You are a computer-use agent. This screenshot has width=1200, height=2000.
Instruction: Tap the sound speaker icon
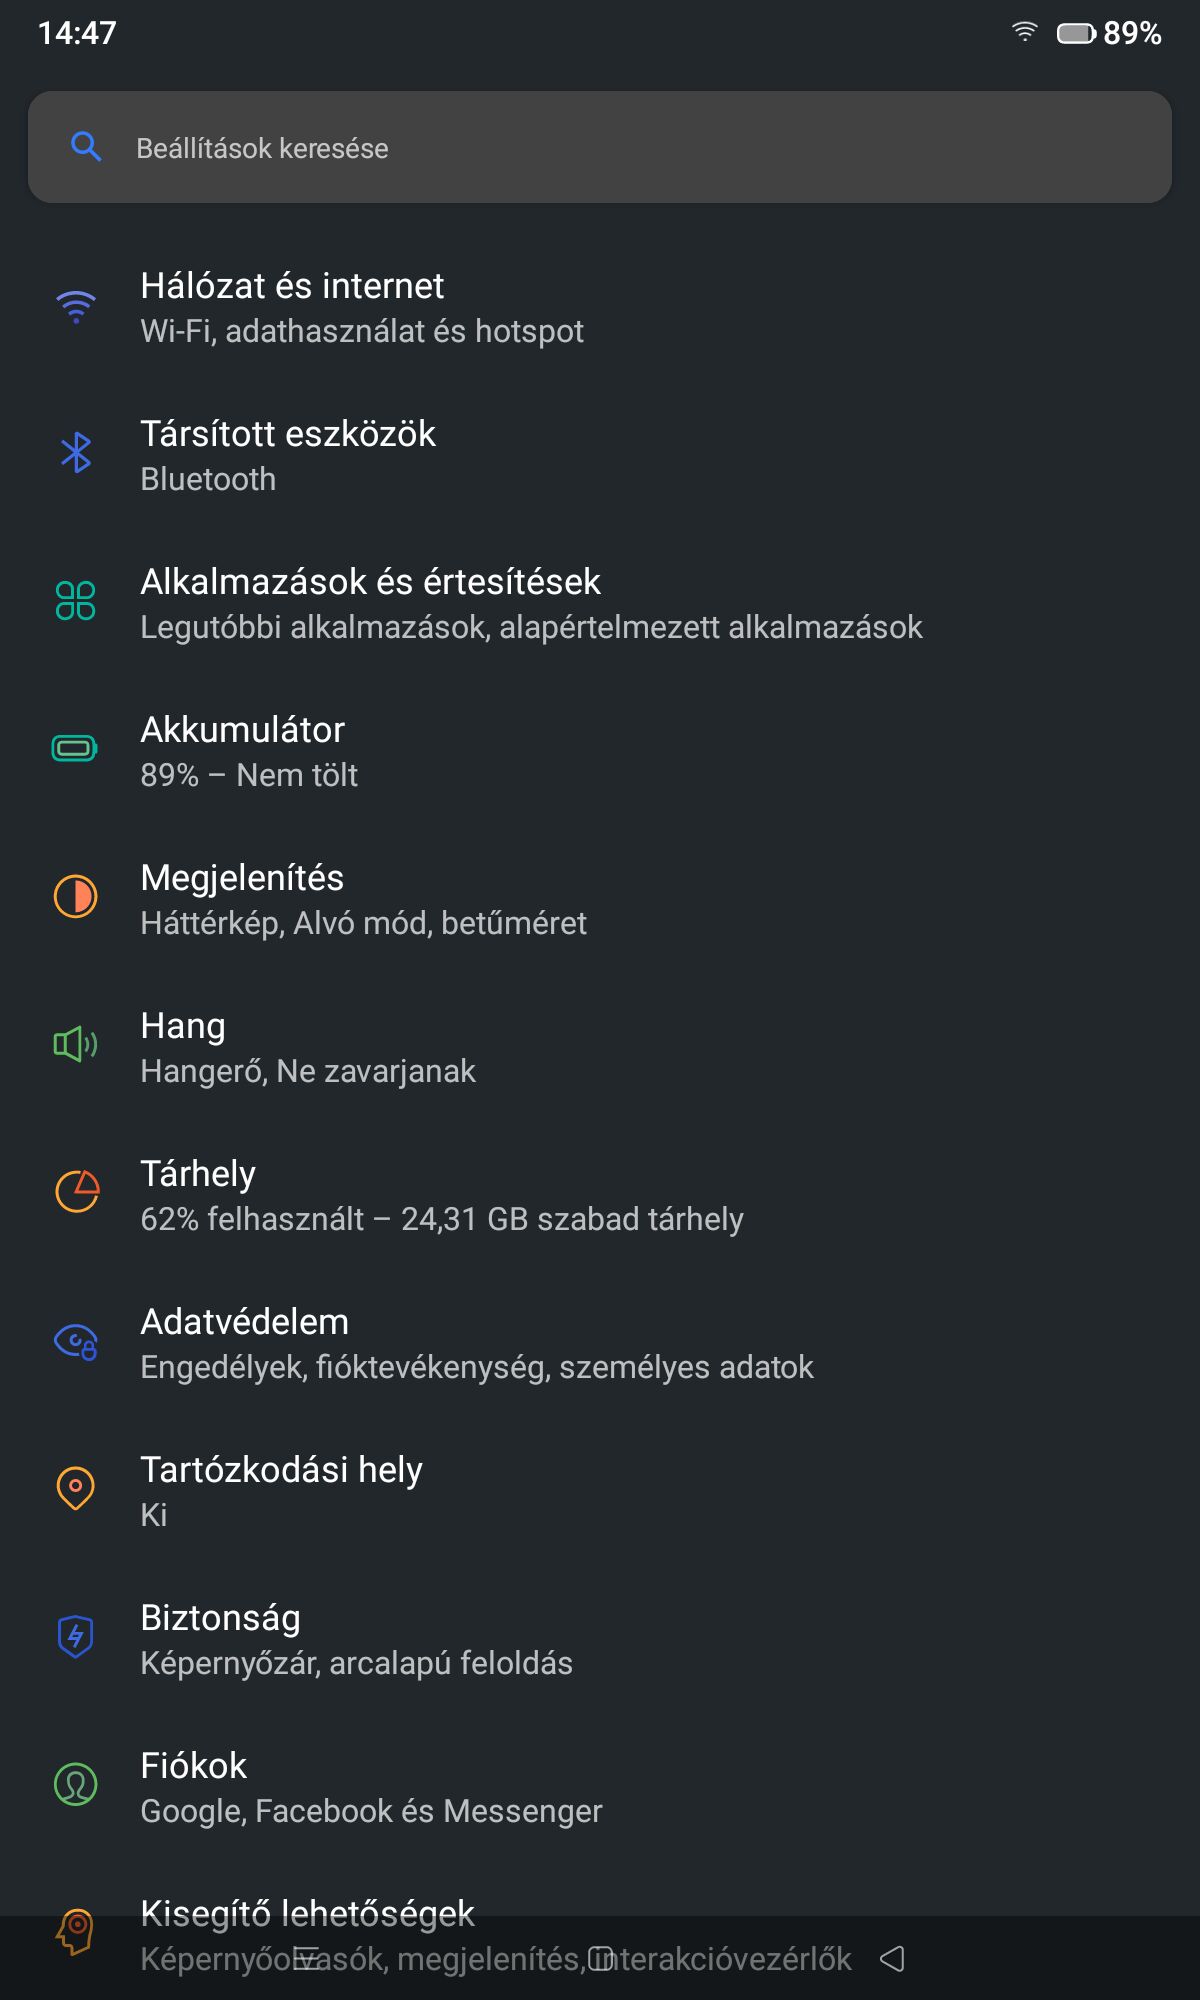76,1045
